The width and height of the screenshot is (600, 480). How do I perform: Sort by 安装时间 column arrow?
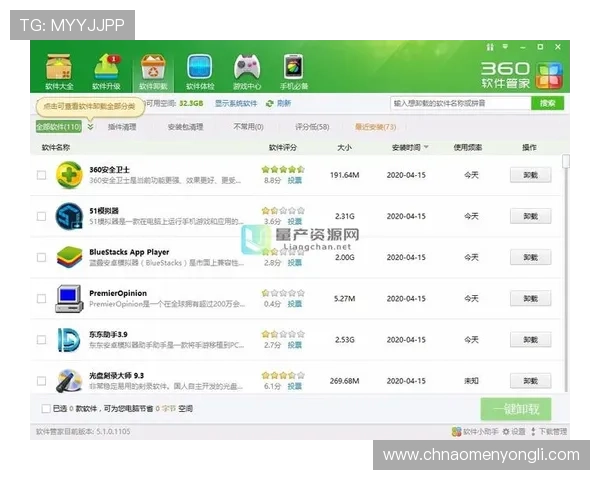(426, 147)
